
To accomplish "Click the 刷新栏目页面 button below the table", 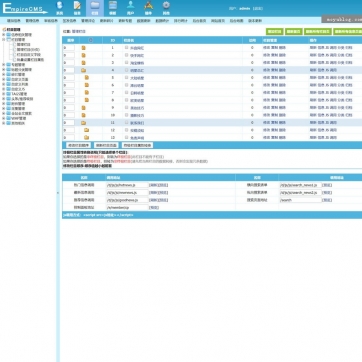I will pos(106,145).
